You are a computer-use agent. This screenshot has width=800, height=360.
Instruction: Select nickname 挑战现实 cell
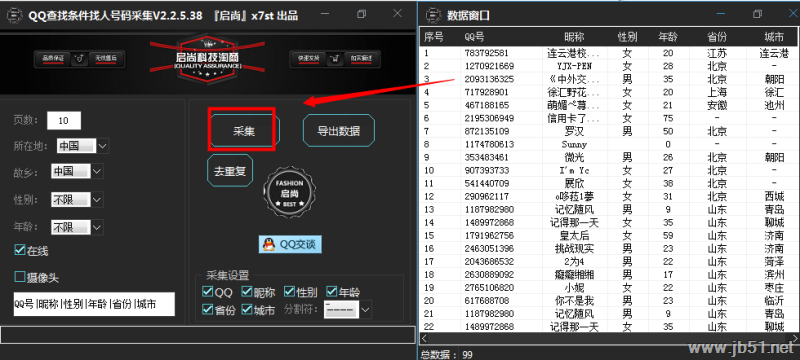(574, 249)
